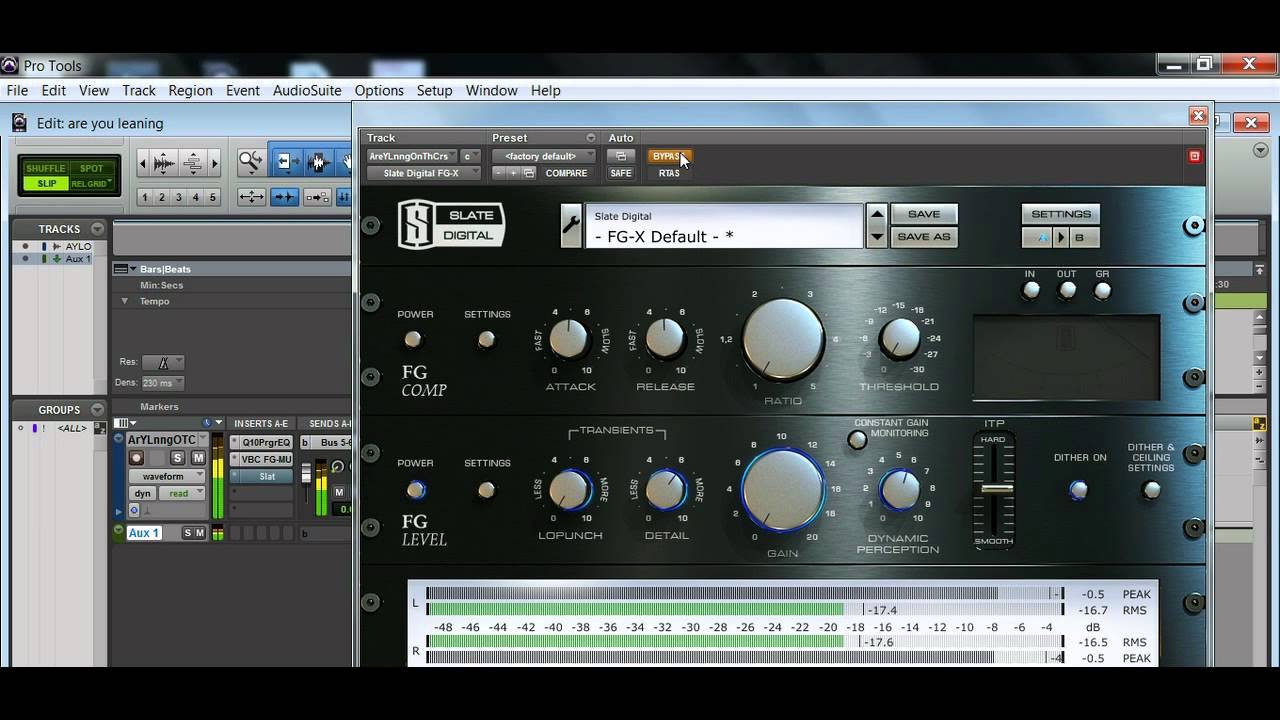This screenshot has height=720, width=1280.
Task: Enable Shuffle edit mode
Action: click(46, 169)
